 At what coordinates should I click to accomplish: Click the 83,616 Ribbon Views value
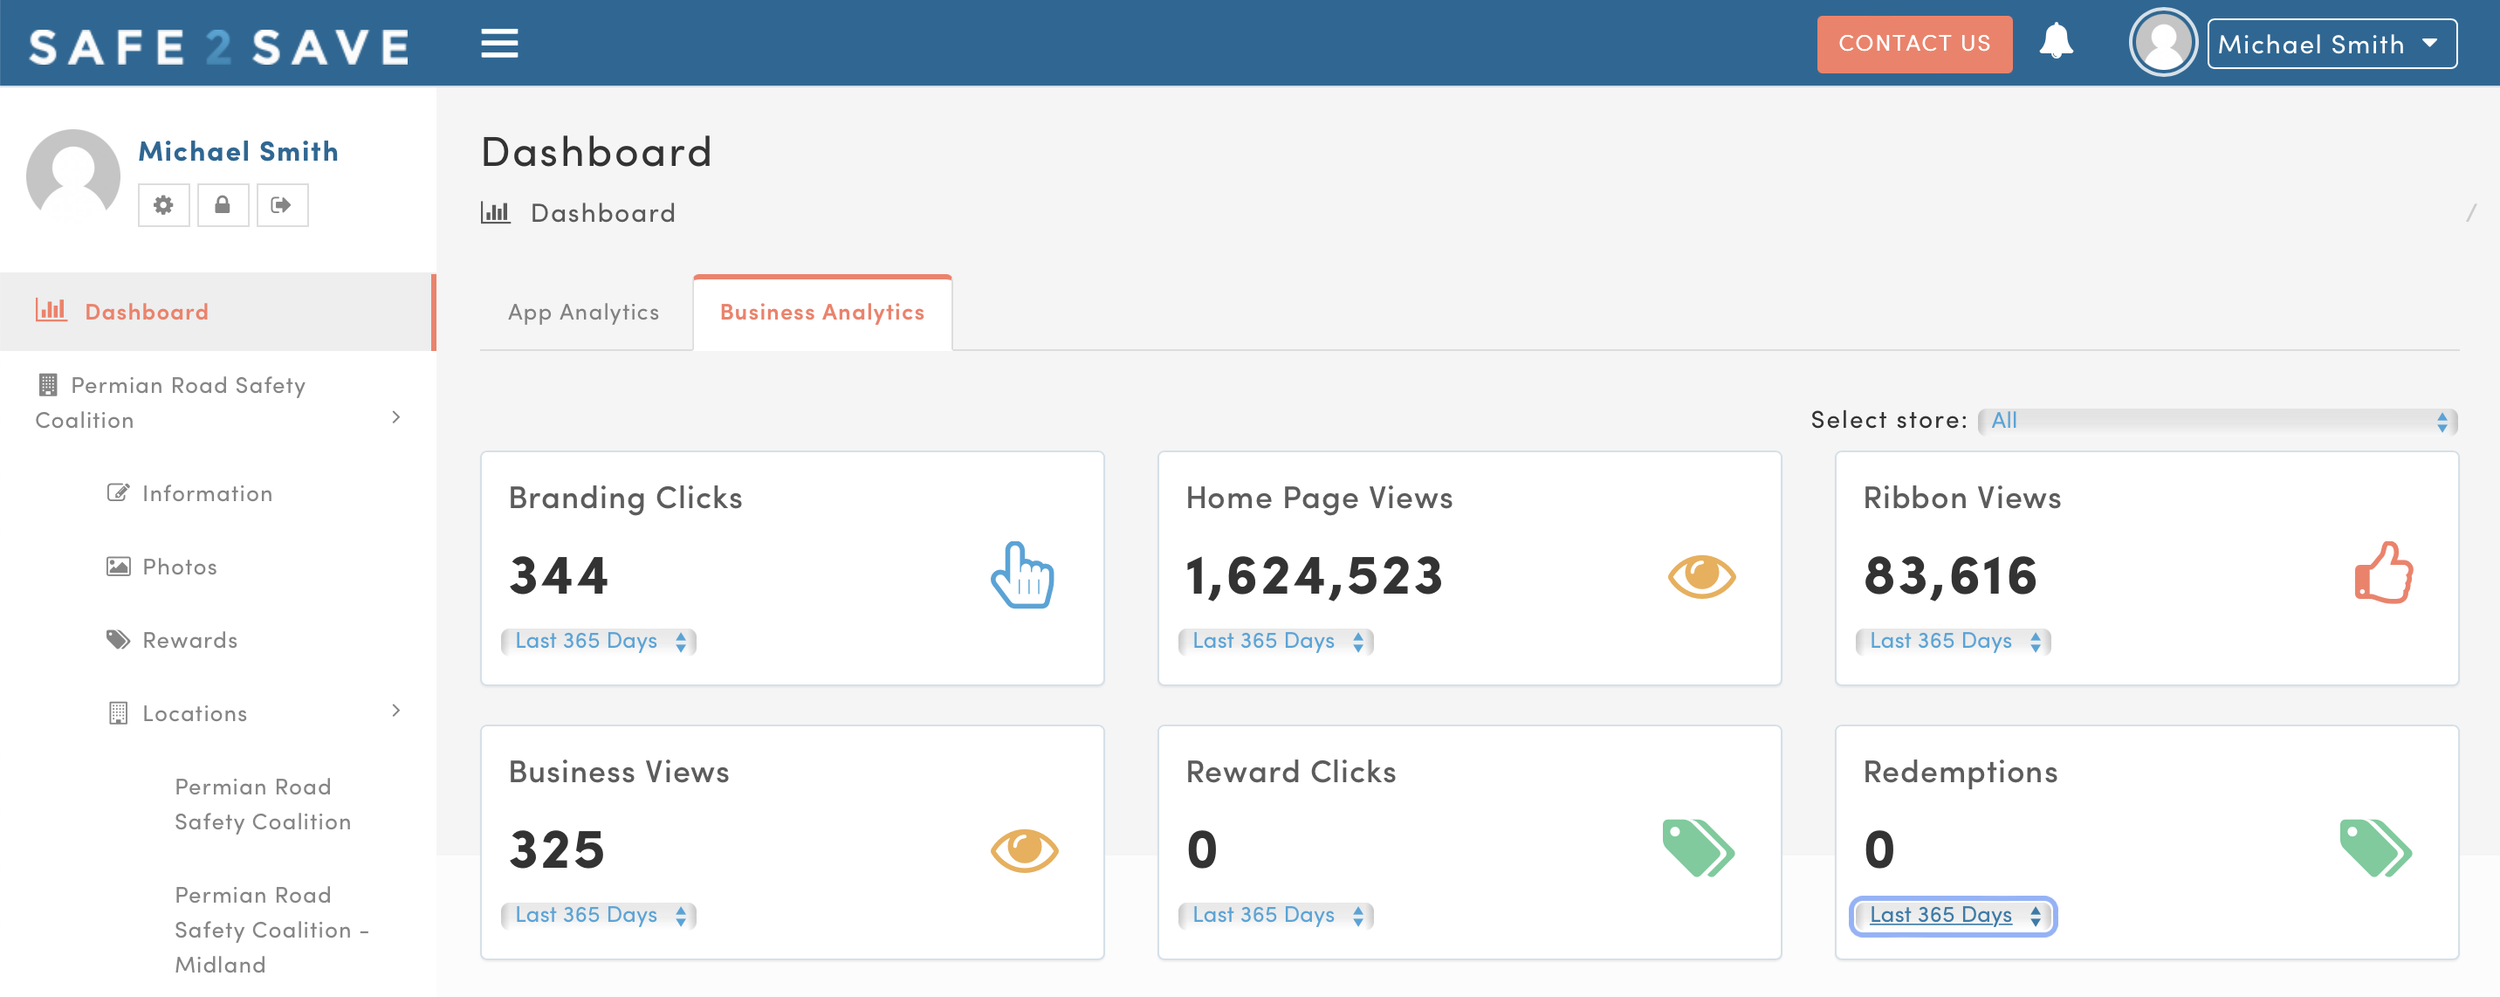point(1950,576)
